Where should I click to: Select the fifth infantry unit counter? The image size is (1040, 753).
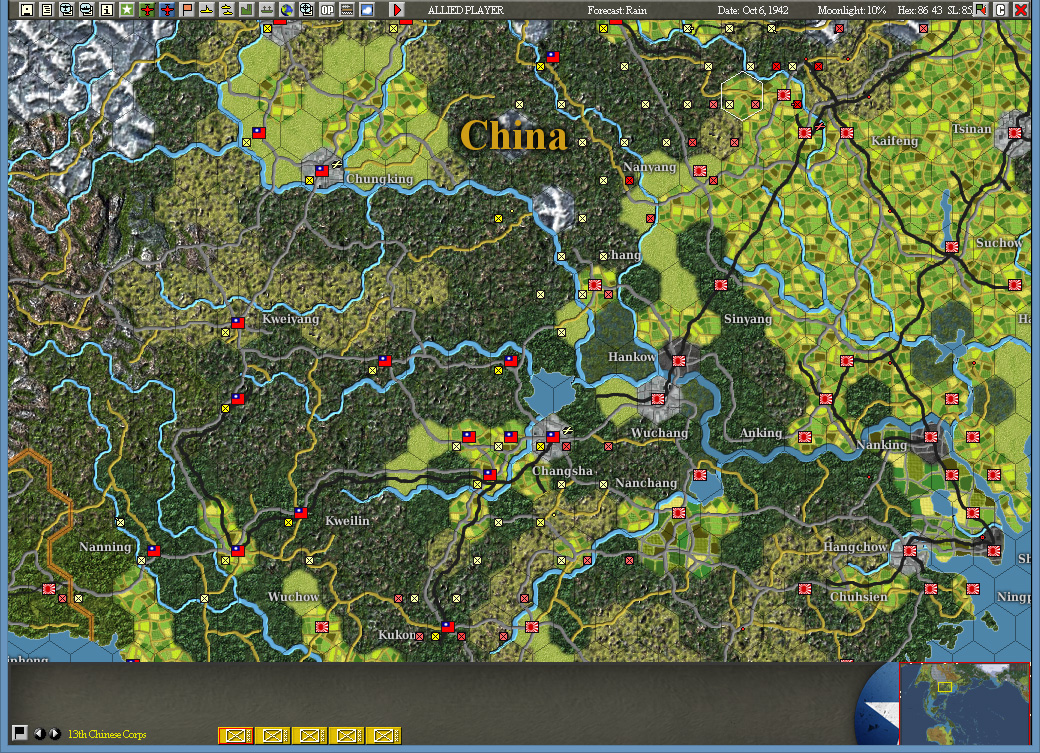(x=384, y=735)
